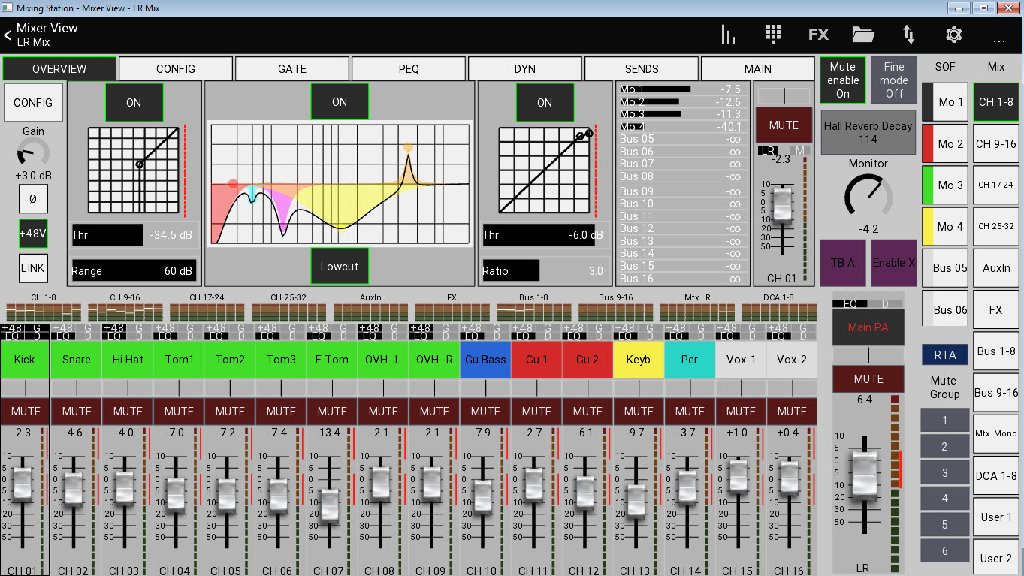Toggle the Gate ON button

pyautogui.click(x=134, y=103)
